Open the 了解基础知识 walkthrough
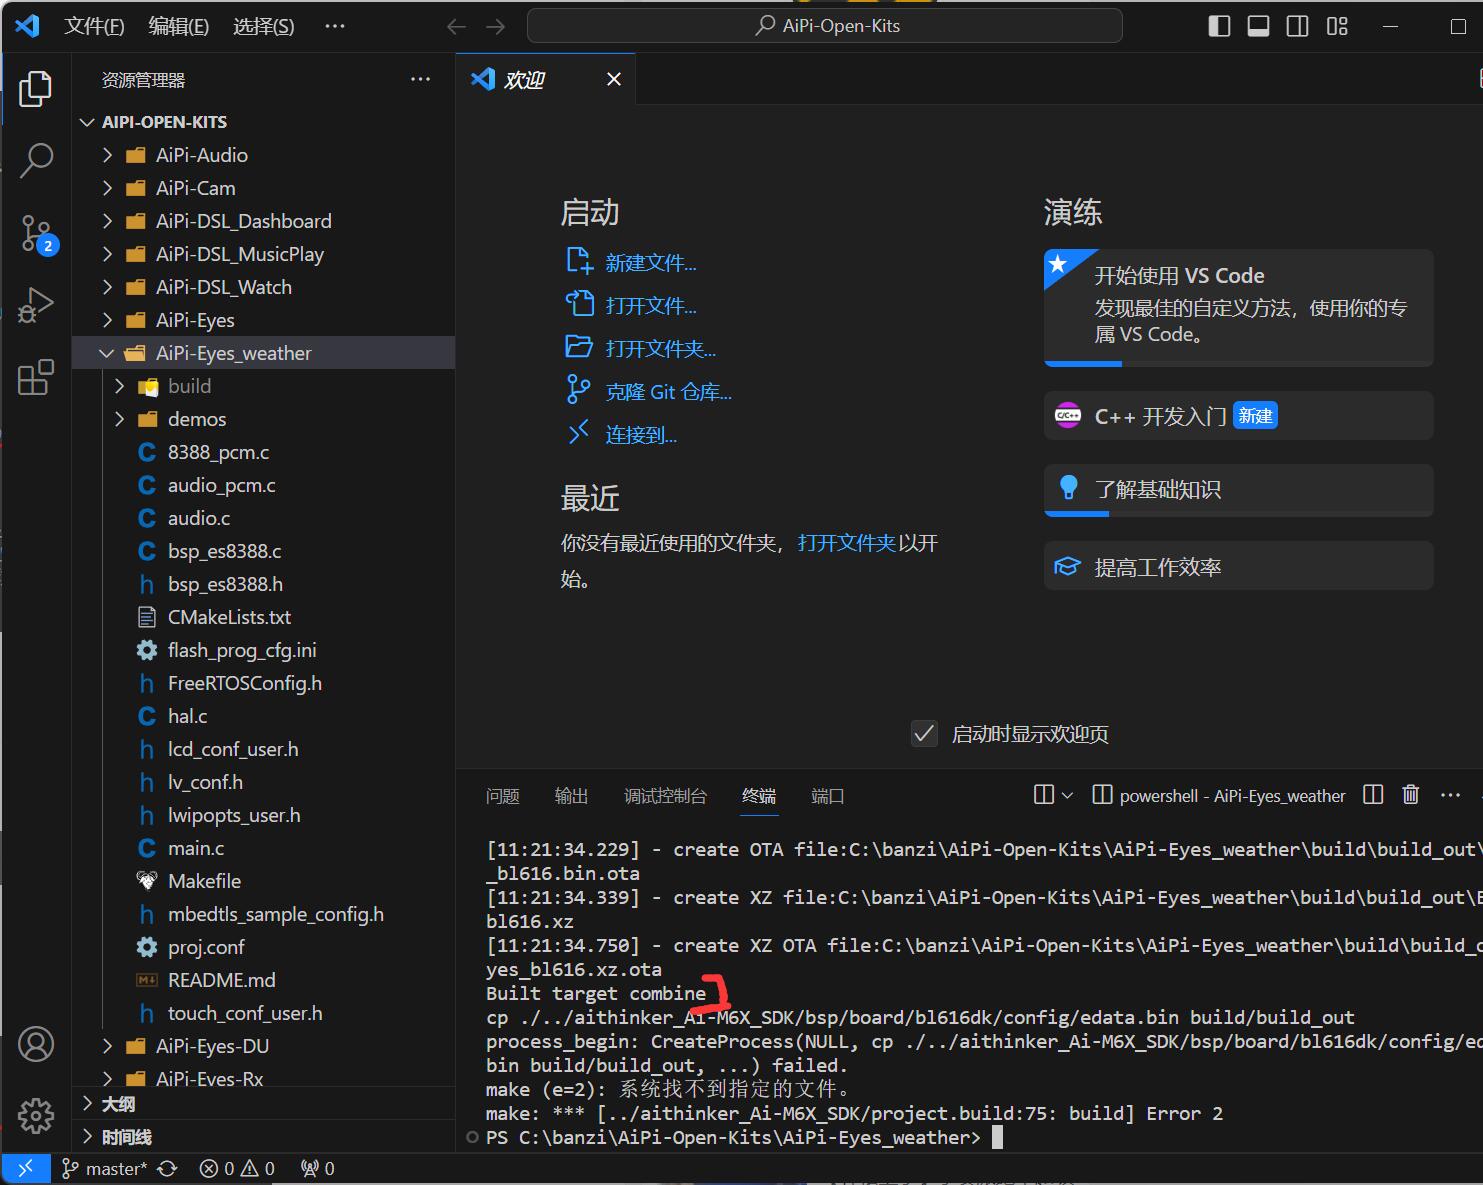 point(1238,490)
